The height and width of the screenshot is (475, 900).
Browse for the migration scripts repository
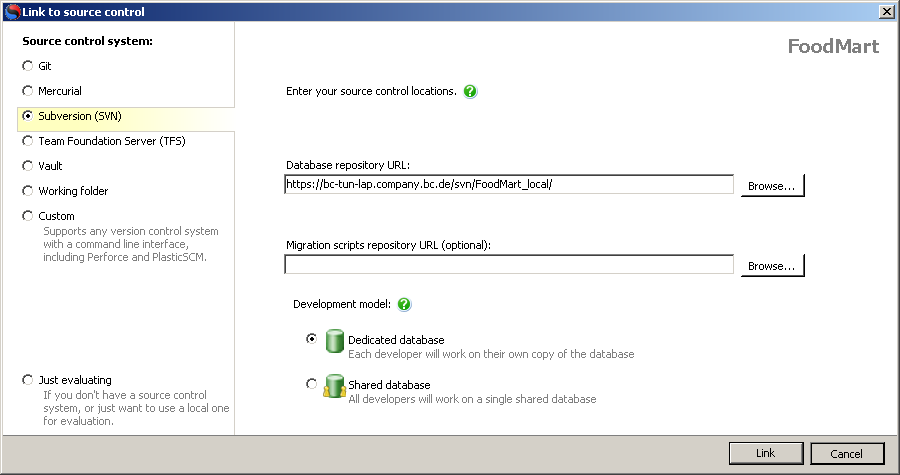(x=773, y=266)
